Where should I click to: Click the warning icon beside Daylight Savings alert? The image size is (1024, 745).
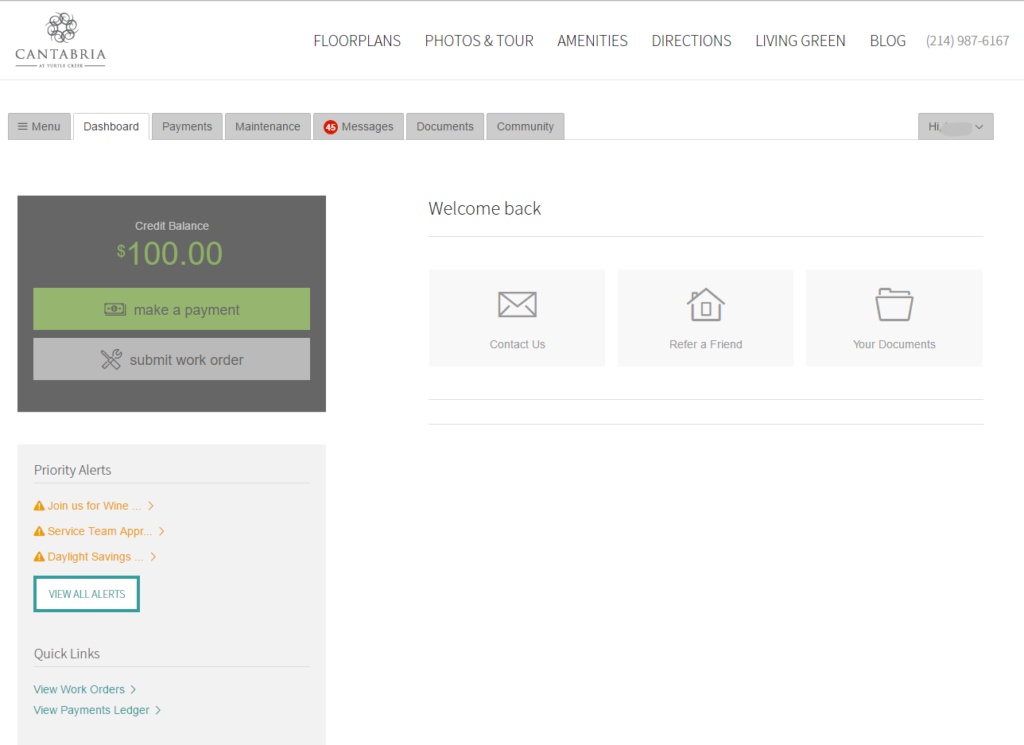(x=39, y=556)
